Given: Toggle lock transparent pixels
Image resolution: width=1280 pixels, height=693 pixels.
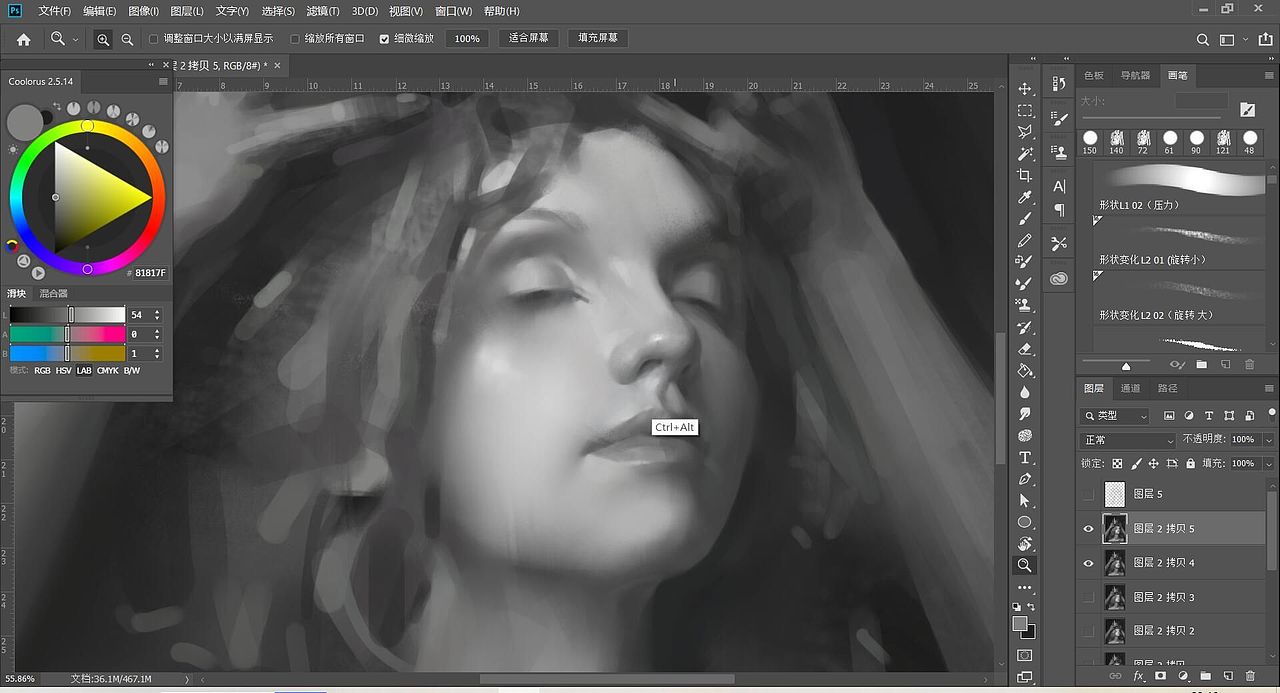Looking at the screenshot, I should point(1118,464).
